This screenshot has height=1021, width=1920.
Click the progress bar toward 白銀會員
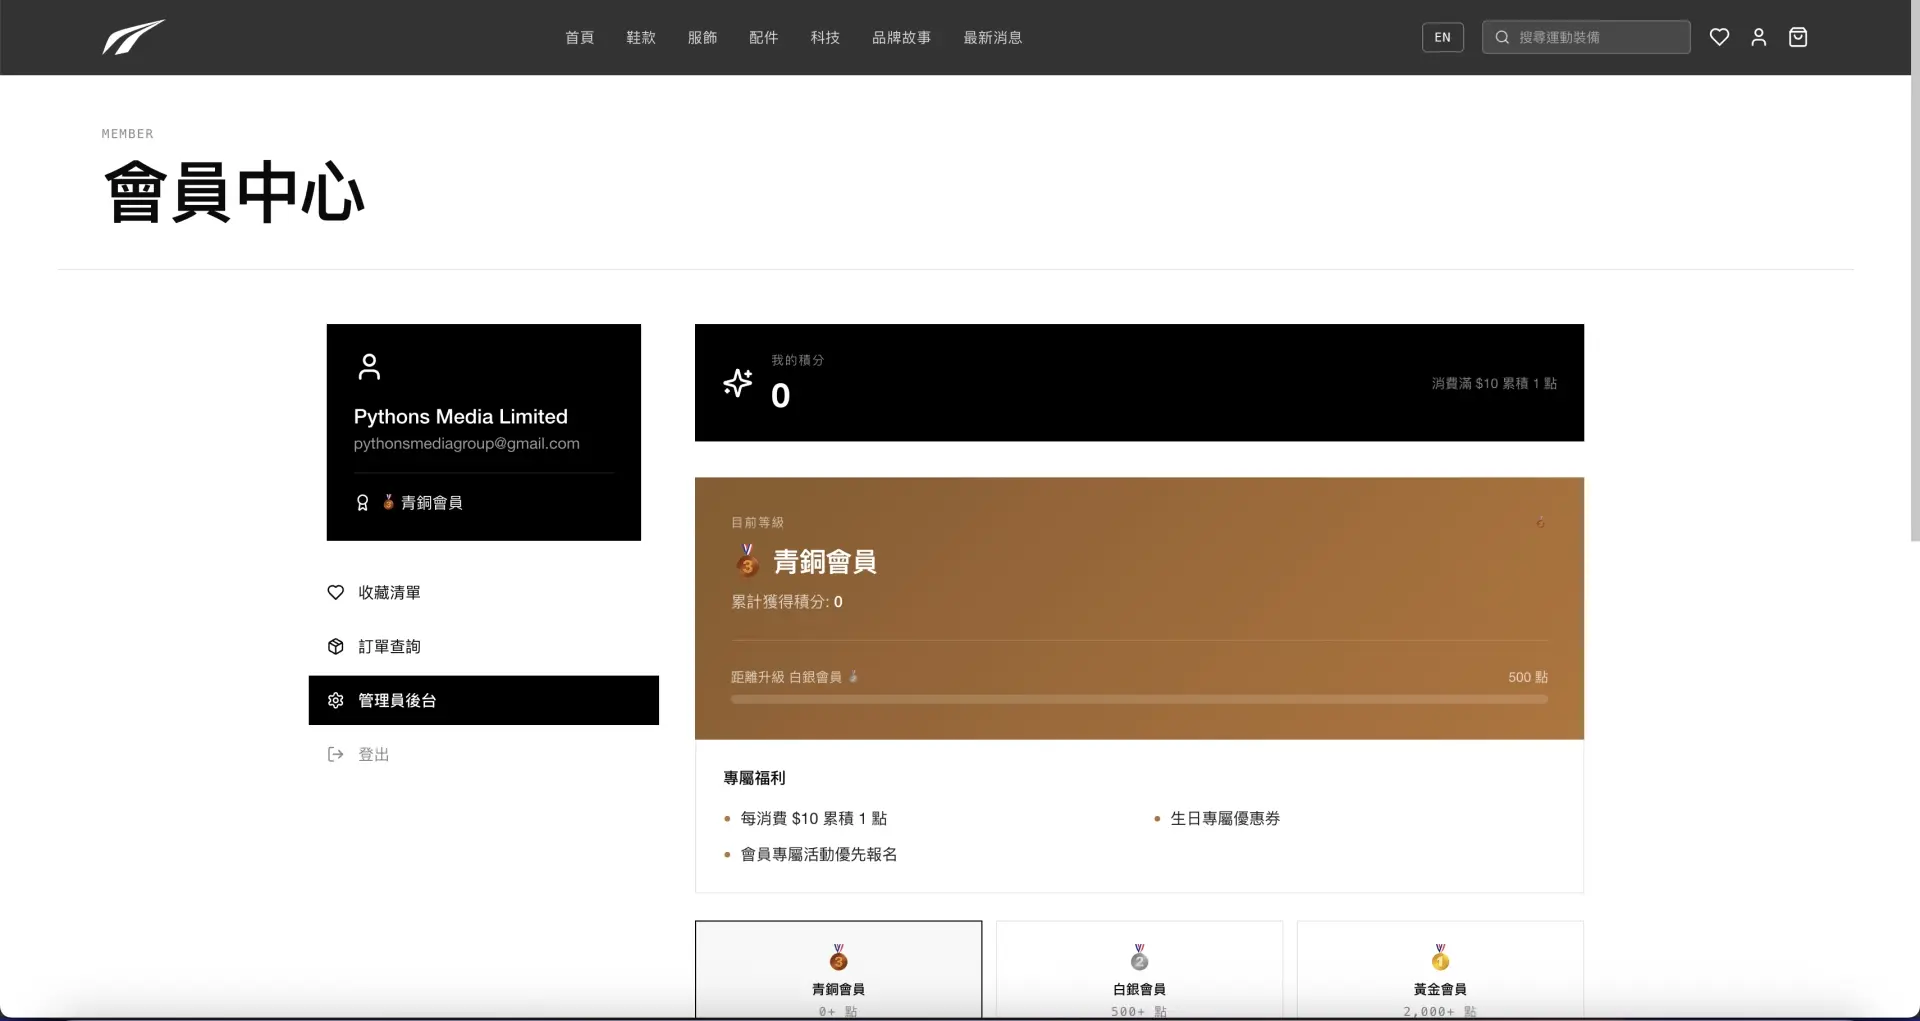(x=1139, y=699)
